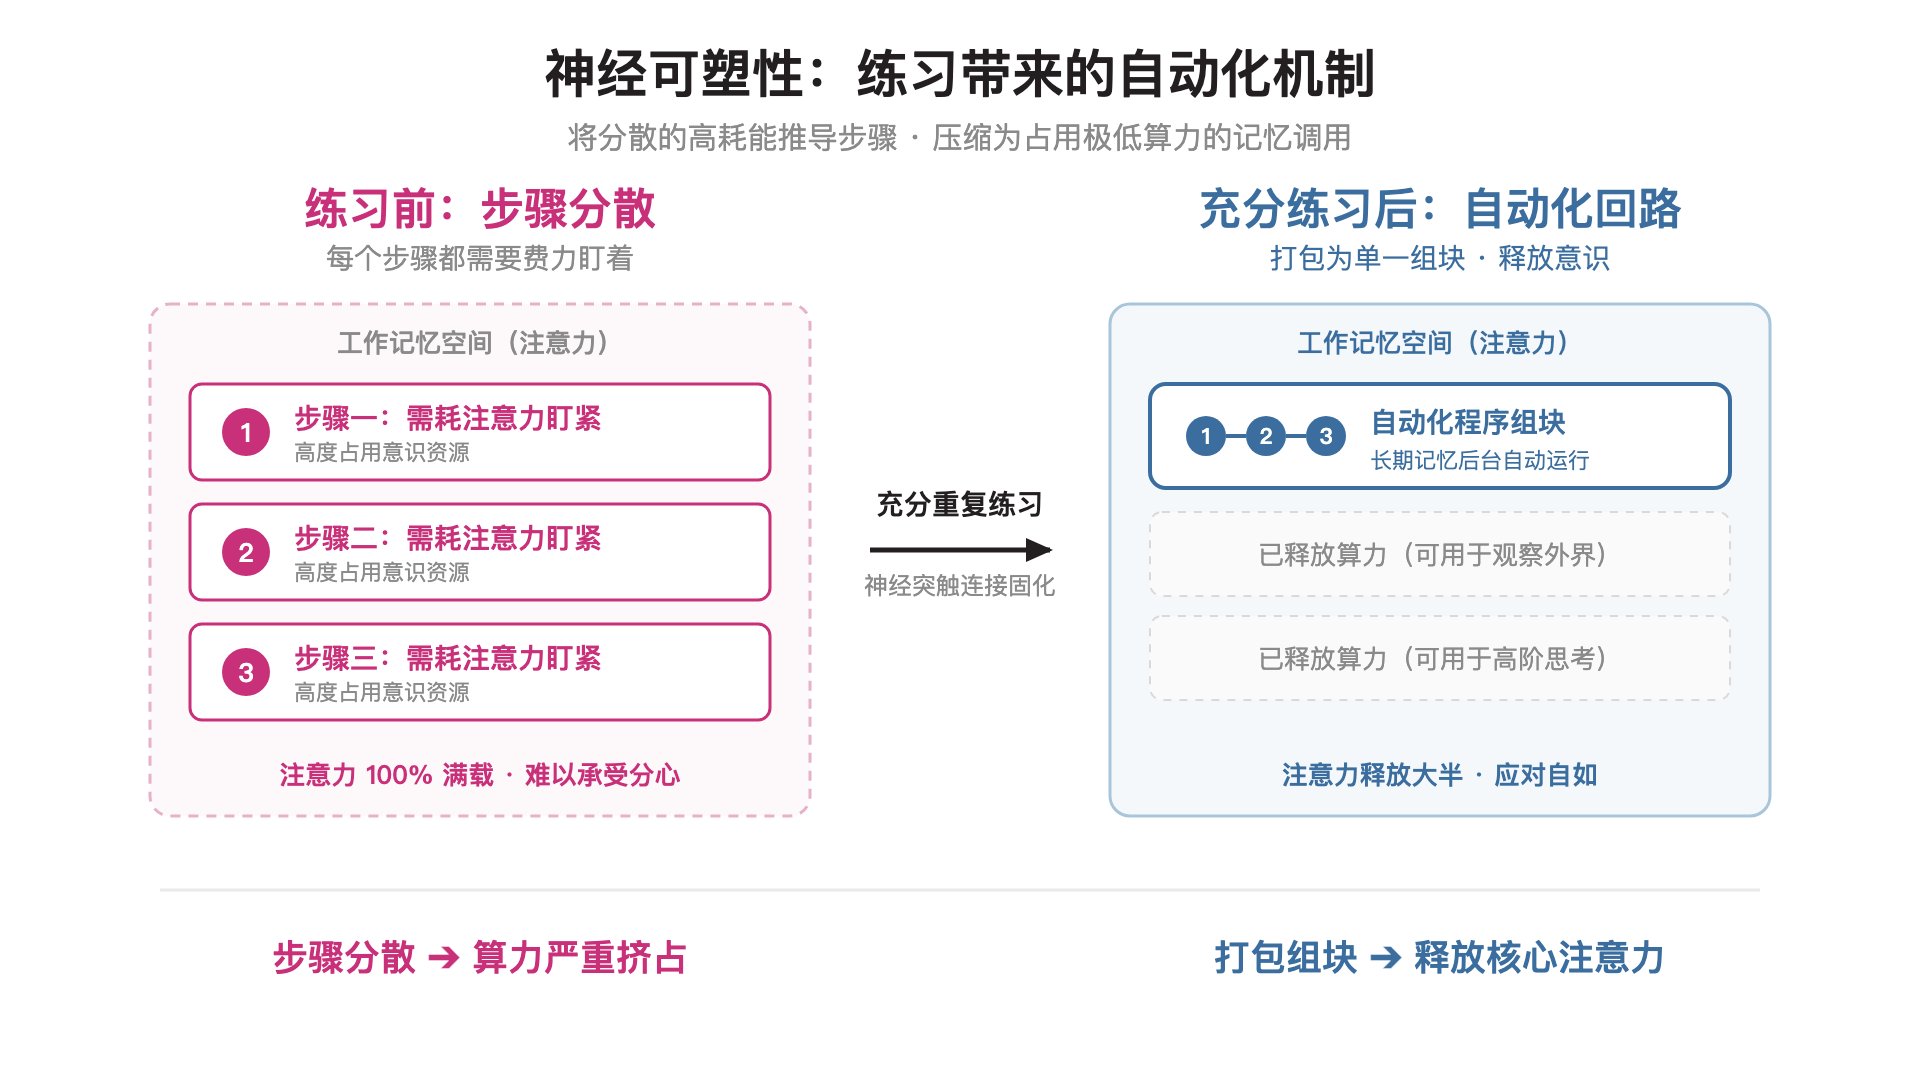This screenshot has height=1080, width=1920.
Task: Select subtitle 将分散的高耗能推导步骤
Action: 733,138
